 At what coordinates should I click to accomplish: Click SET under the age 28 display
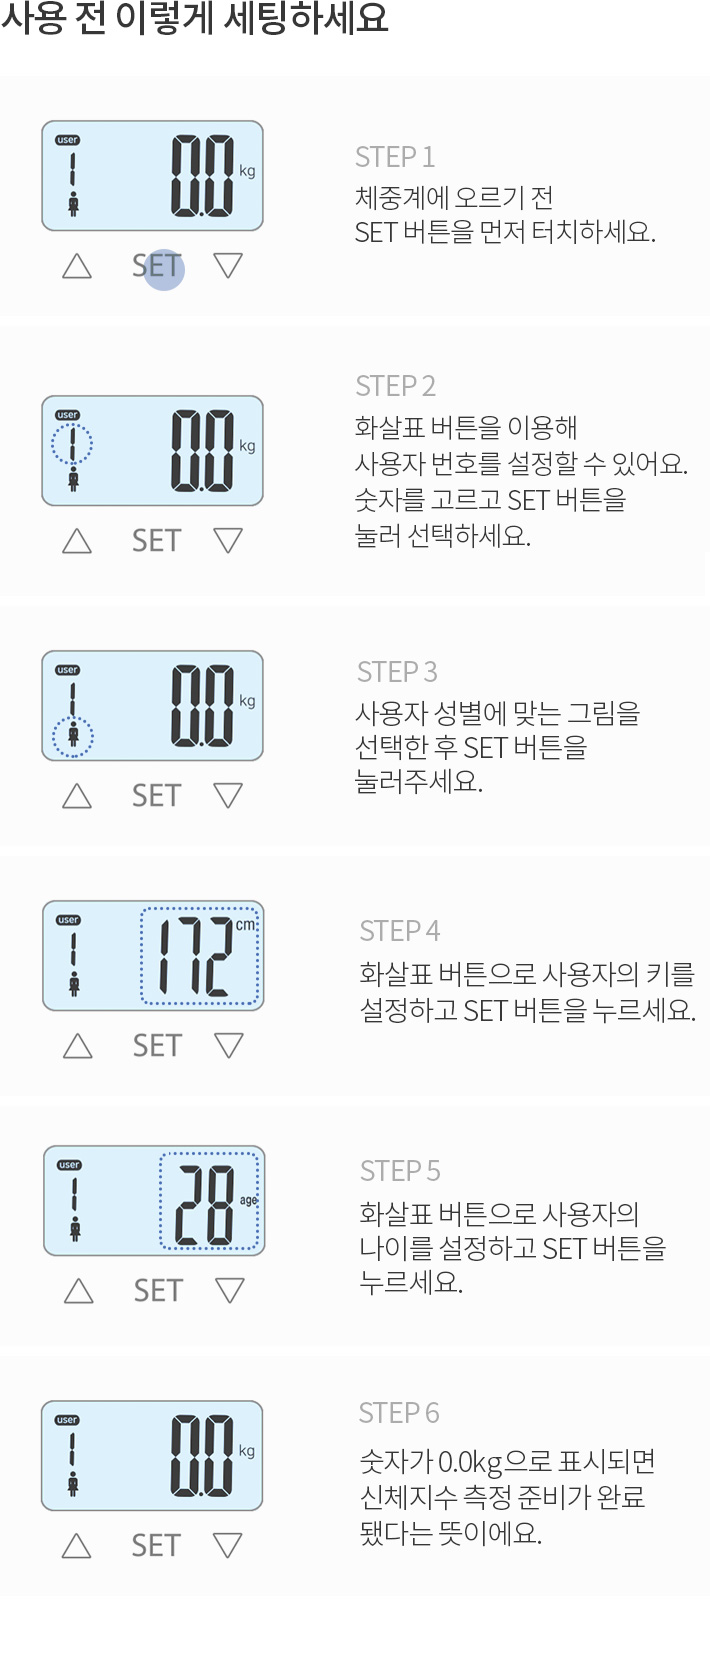click(x=159, y=1291)
